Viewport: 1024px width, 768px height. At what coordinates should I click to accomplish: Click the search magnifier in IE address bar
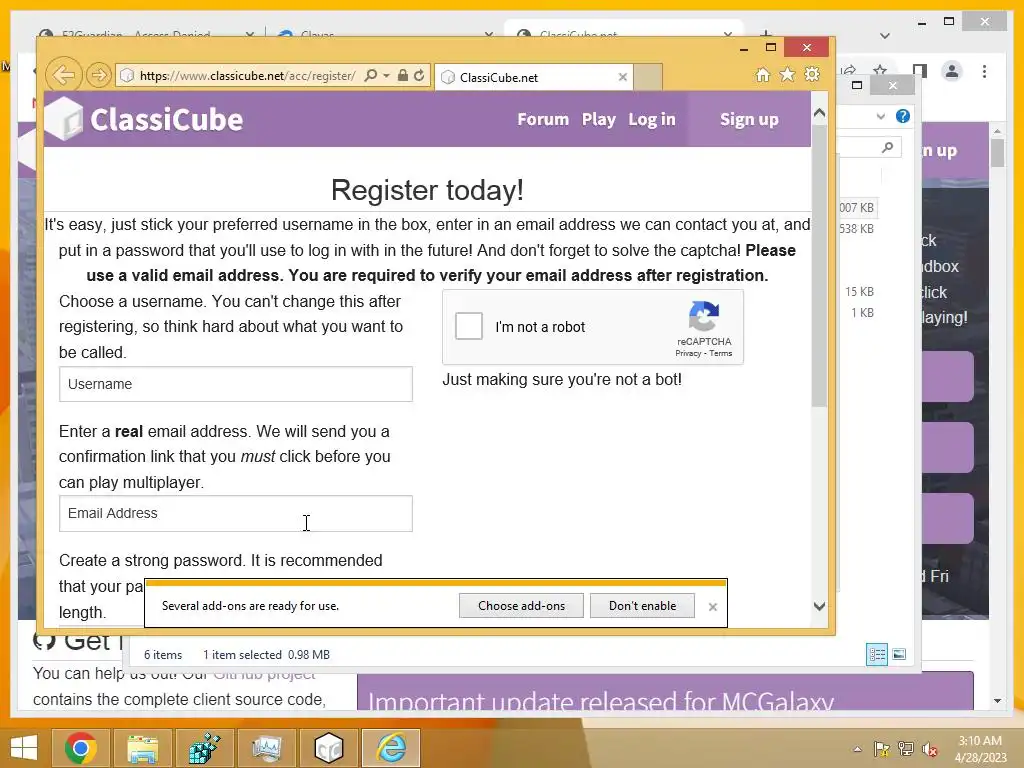370,75
